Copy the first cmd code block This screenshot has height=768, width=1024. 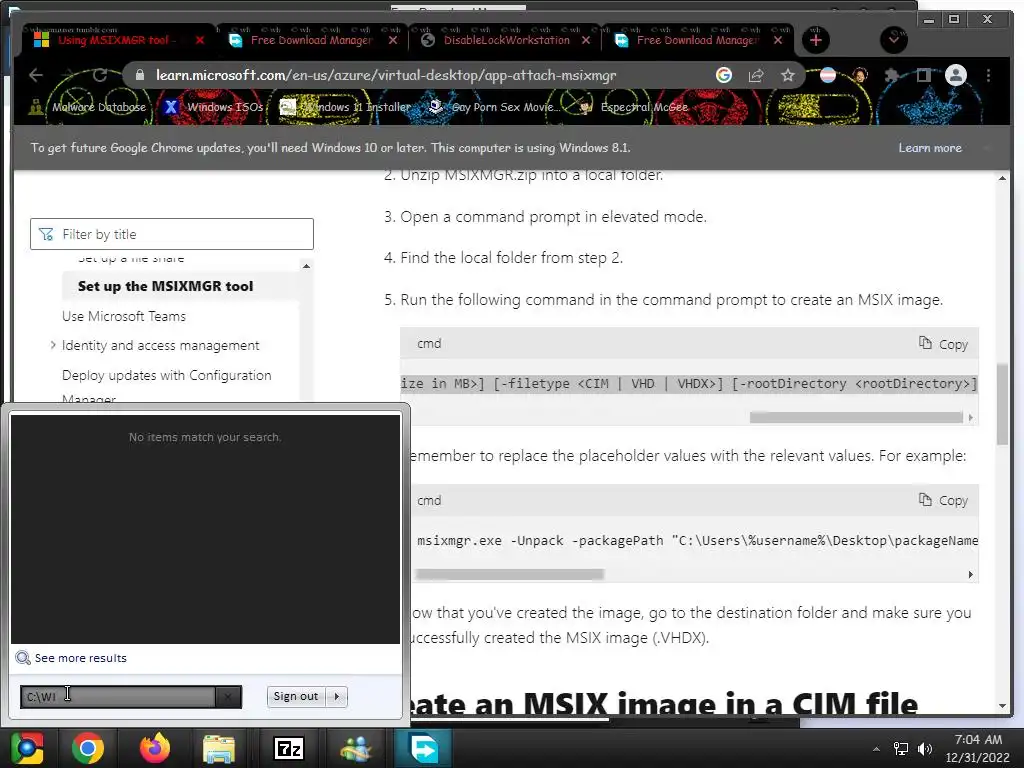click(x=943, y=344)
